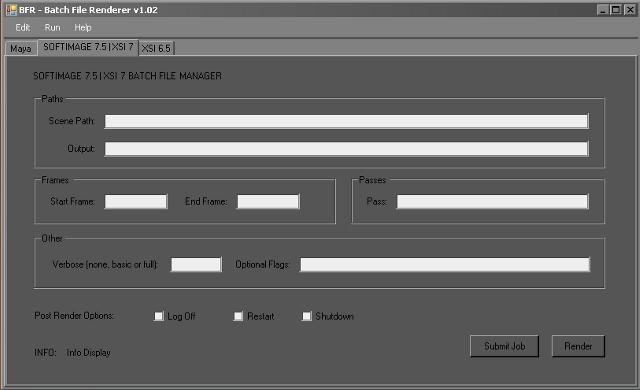640x390 pixels.
Task: Open the Edit menu
Action: pos(23,27)
